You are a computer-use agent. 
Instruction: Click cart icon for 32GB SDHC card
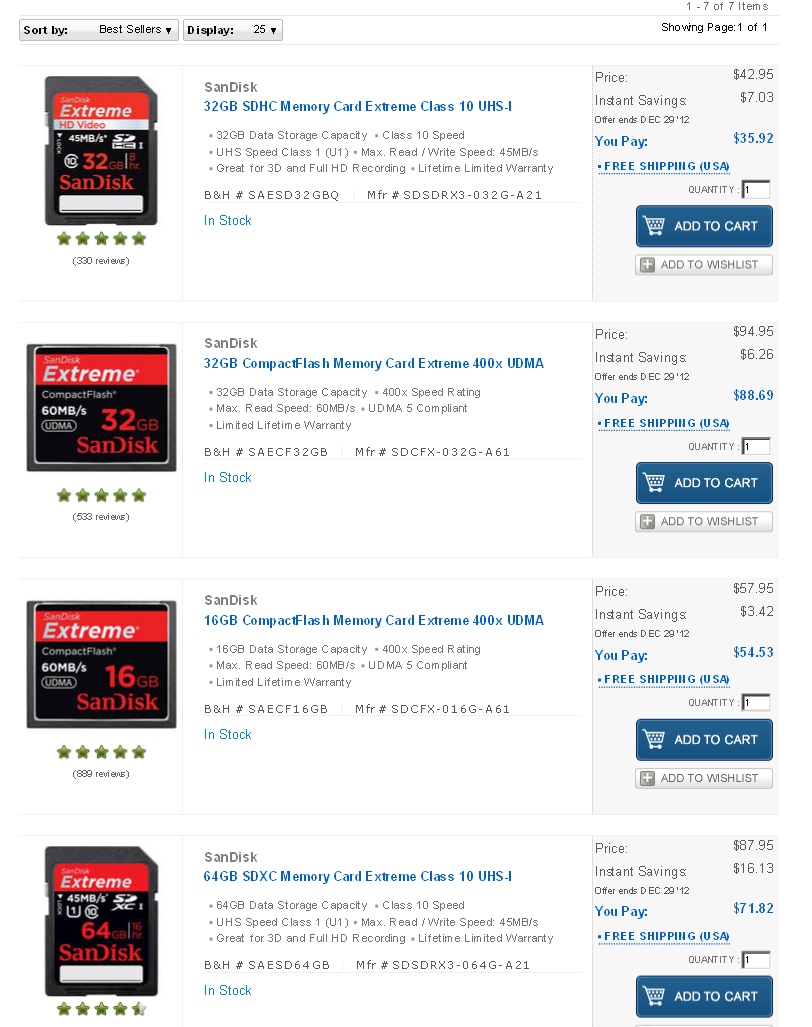[654, 226]
